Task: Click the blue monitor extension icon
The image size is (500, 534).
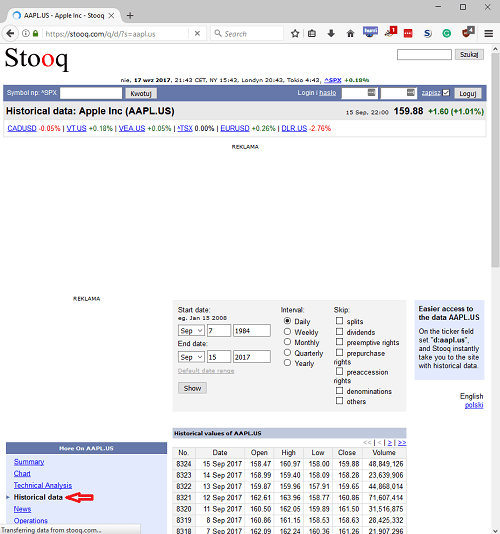Action: [x=370, y=32]
